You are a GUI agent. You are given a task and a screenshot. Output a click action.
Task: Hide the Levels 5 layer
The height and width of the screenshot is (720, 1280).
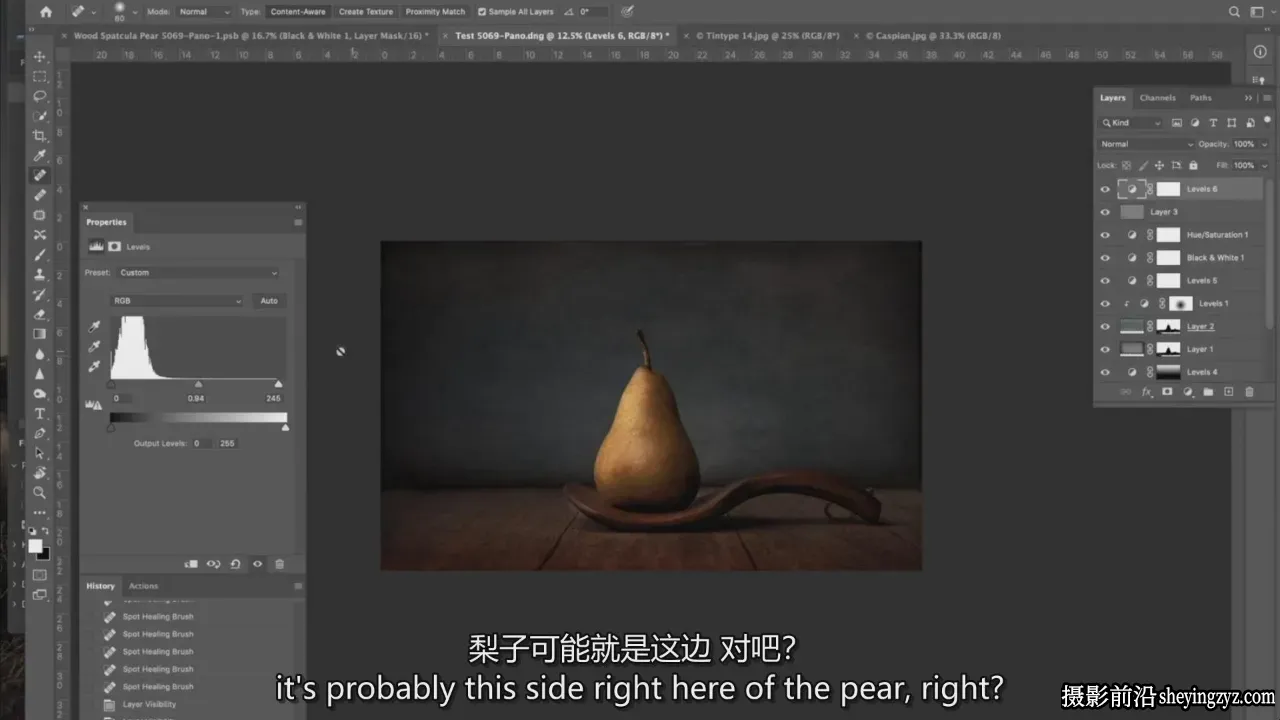point(1105,281)
